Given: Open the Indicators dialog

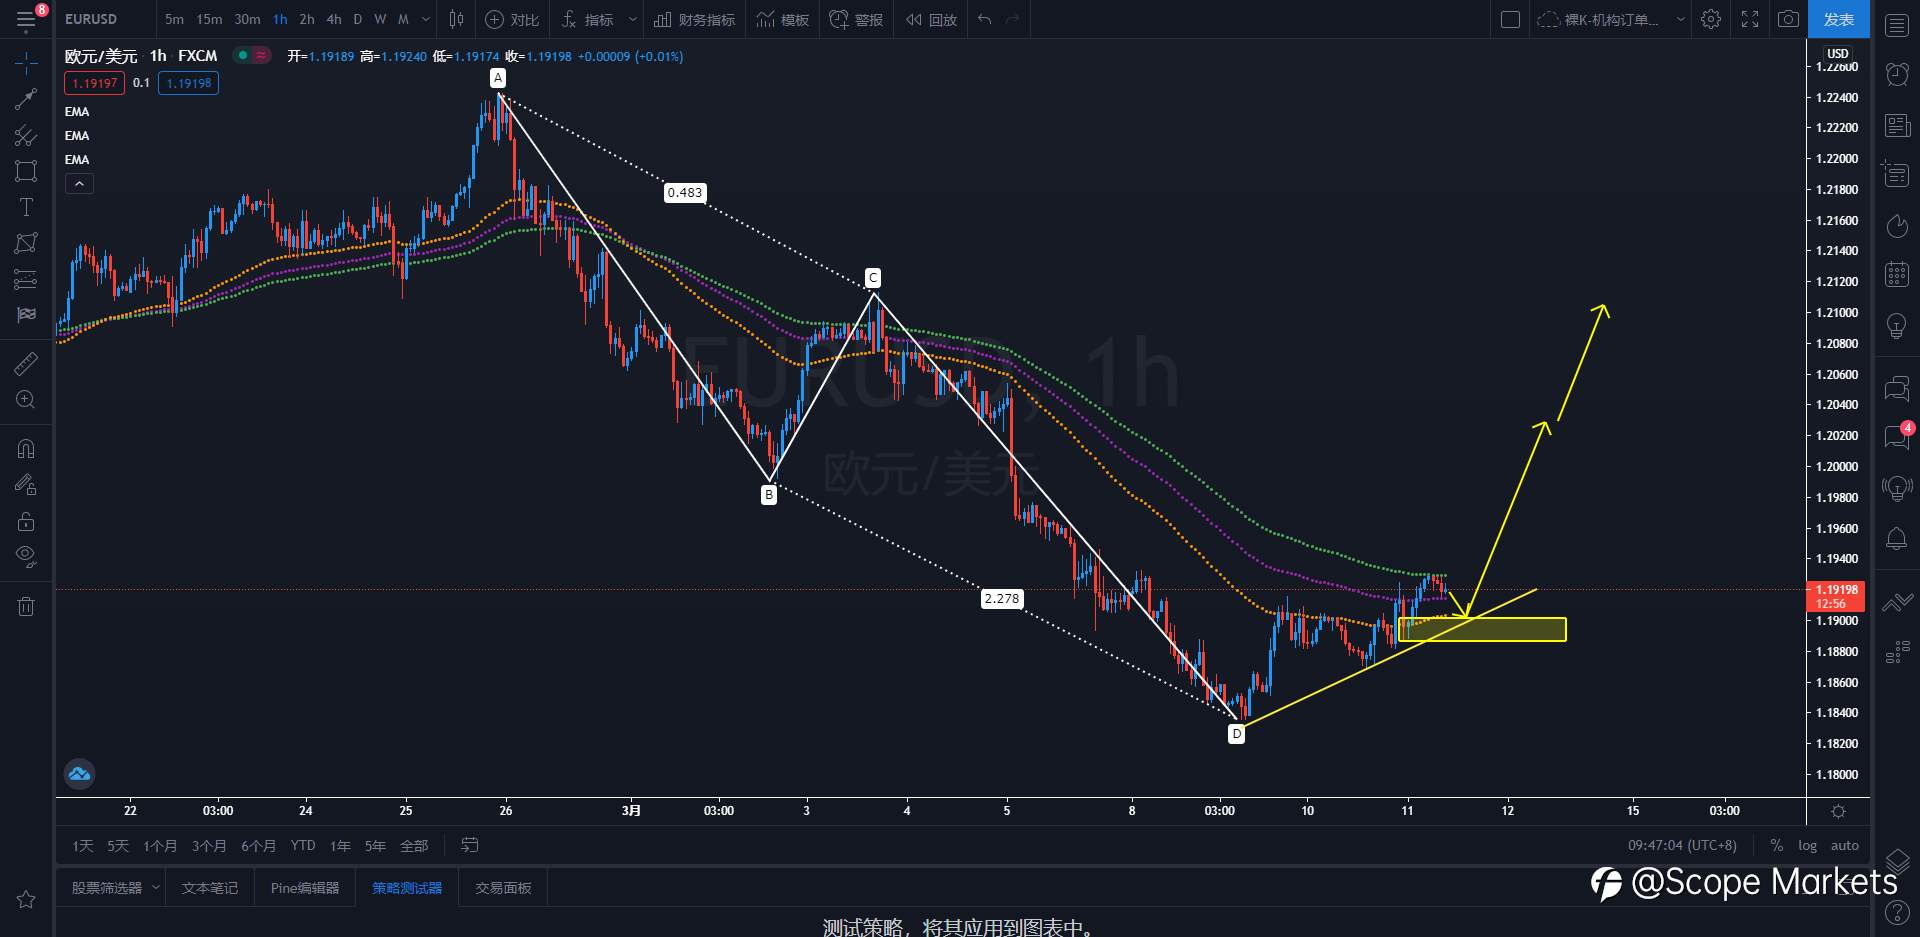Looking at the screenshot, I should pos(588,19).
